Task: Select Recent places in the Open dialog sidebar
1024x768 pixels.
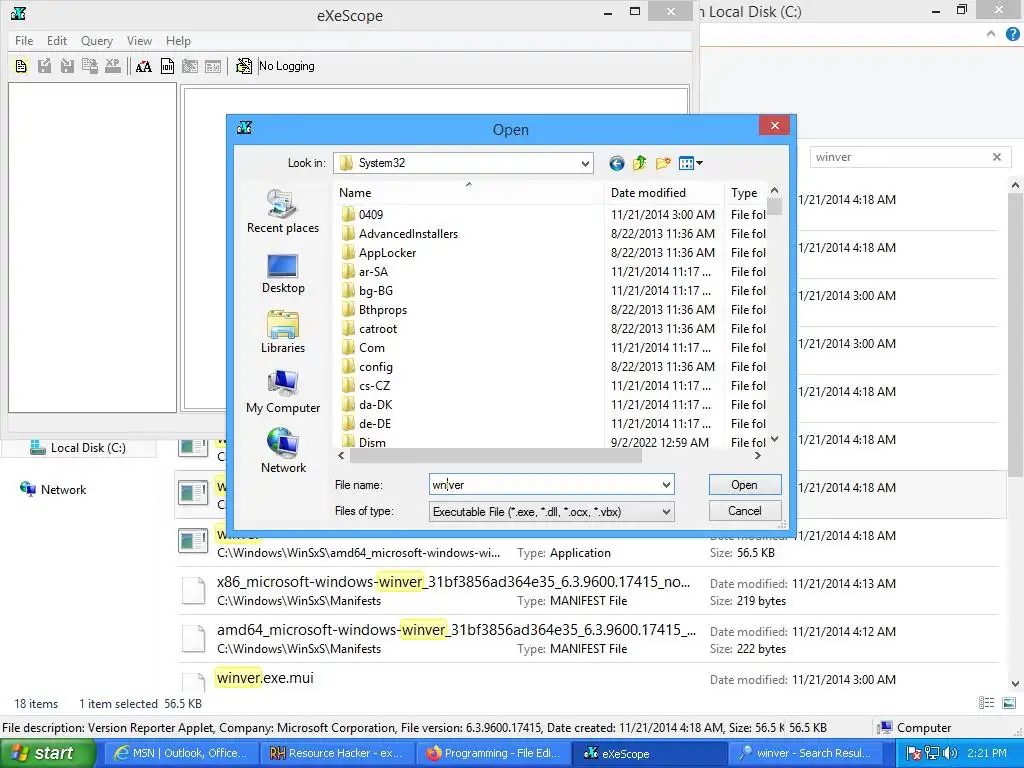Action: [x=283, y=212]
